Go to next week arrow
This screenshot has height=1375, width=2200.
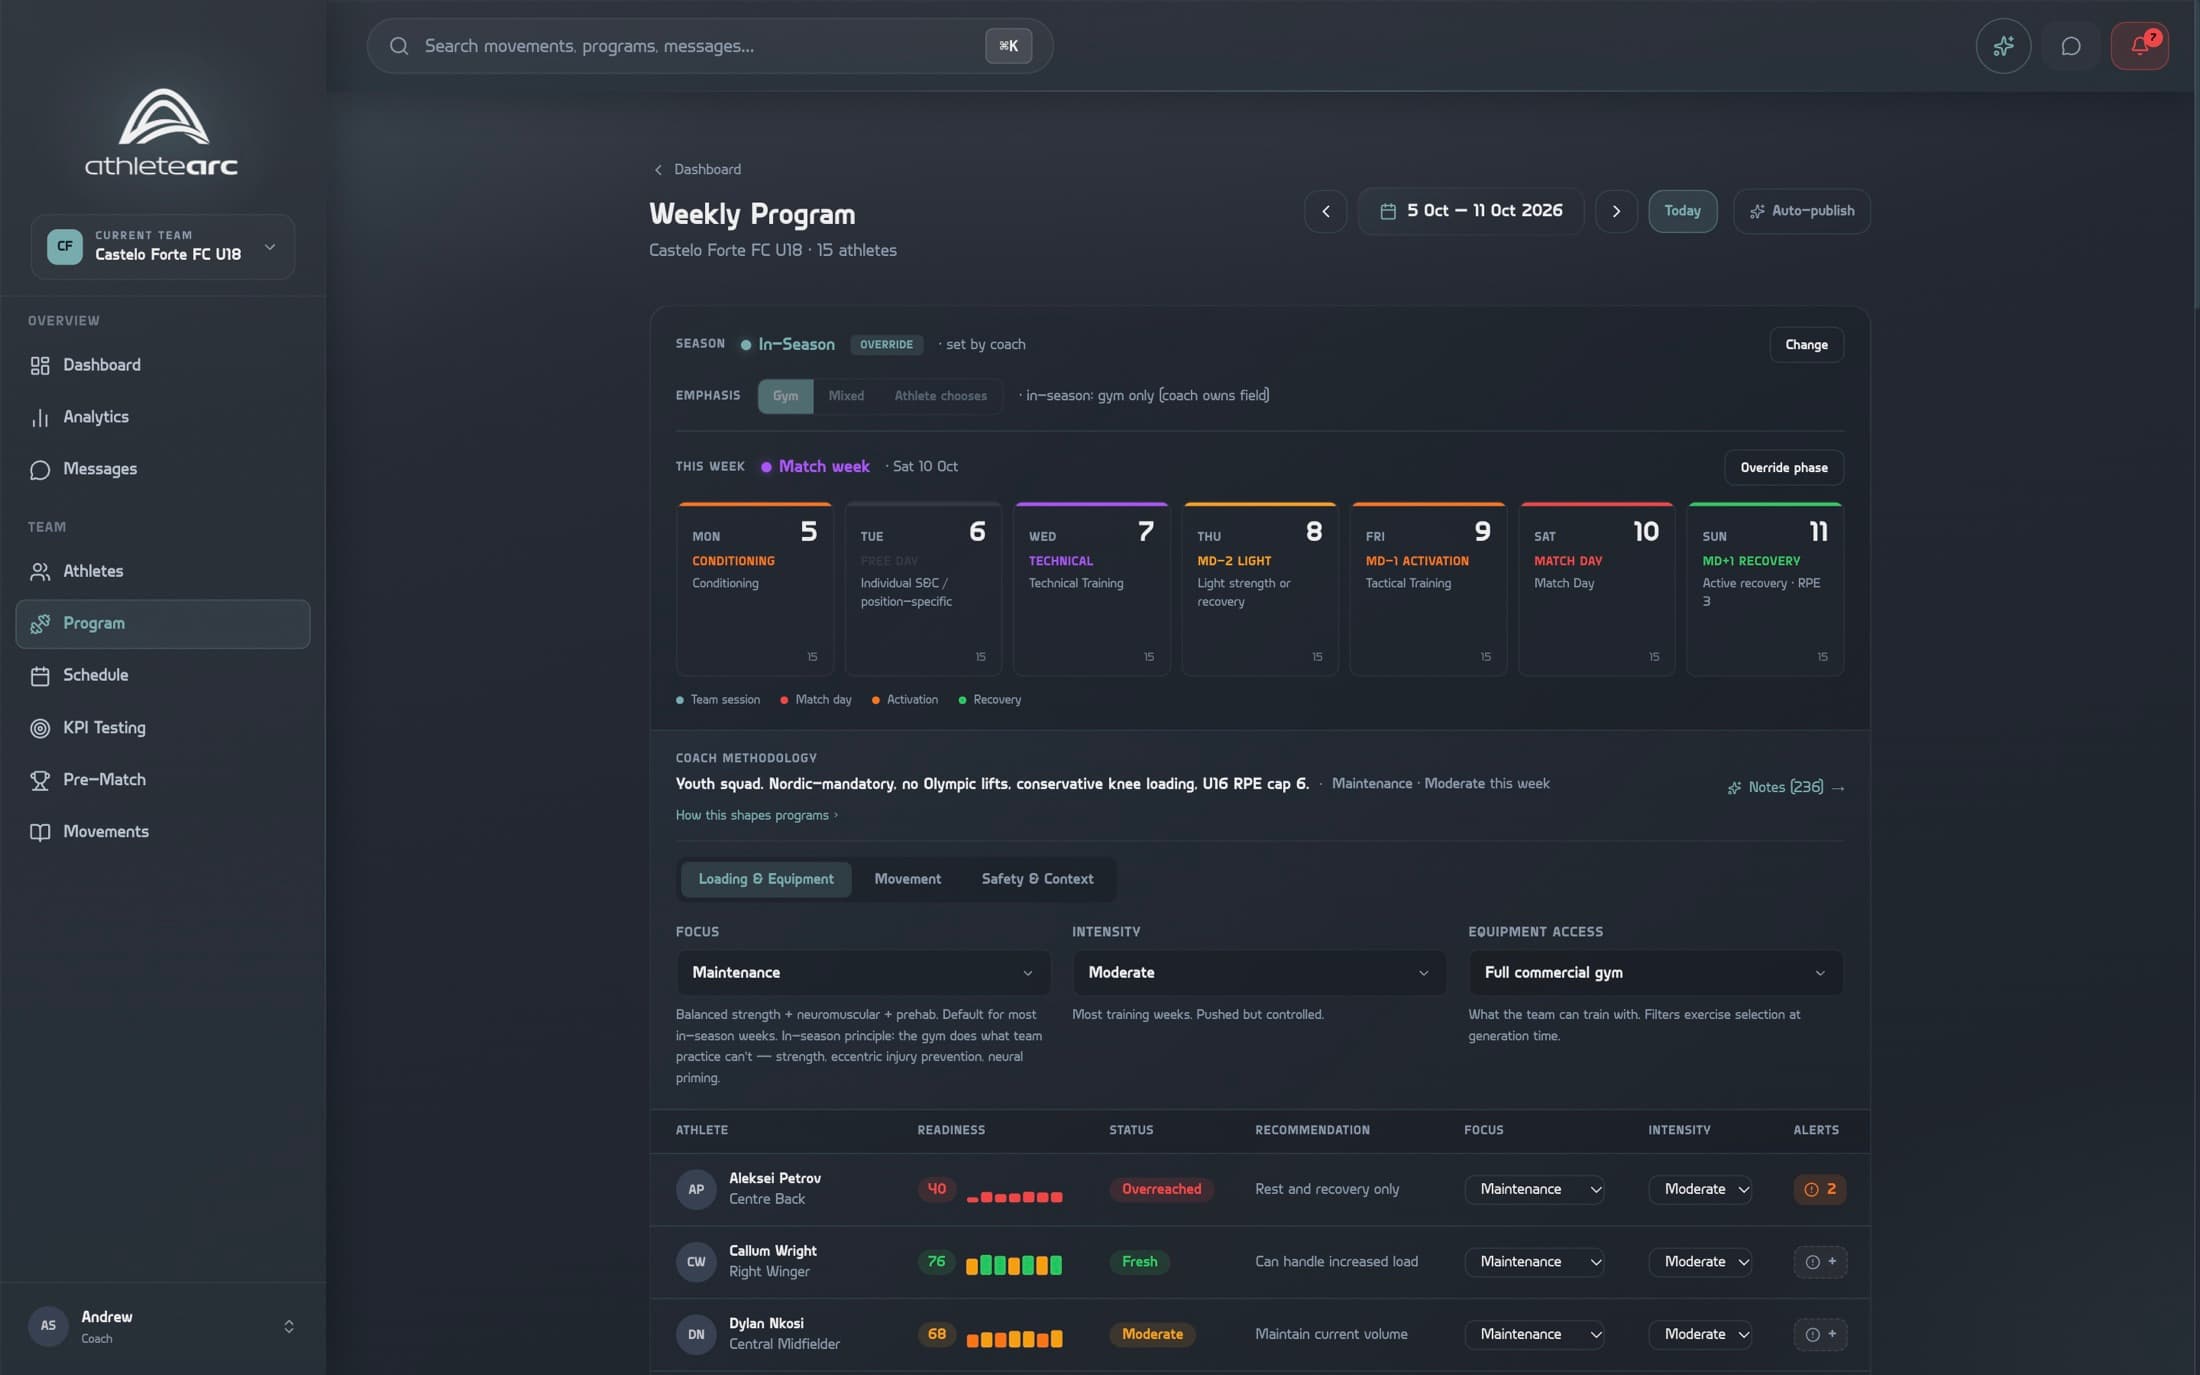point(1616,211)
